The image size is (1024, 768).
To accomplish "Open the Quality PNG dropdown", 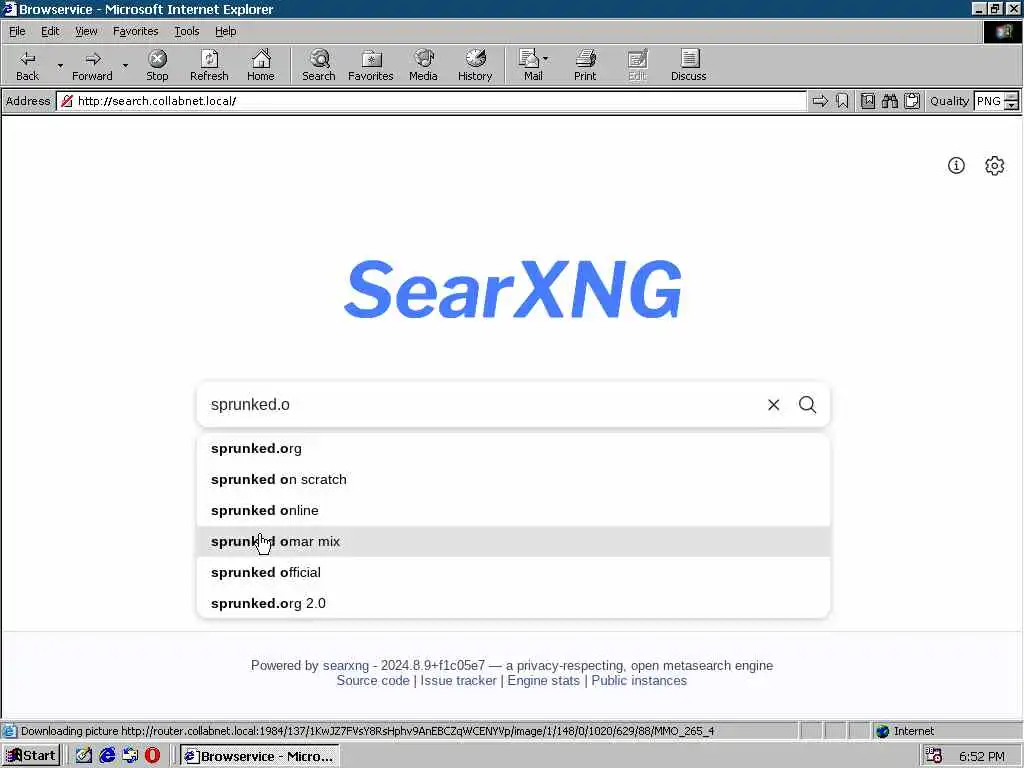I will (1011, 101).
